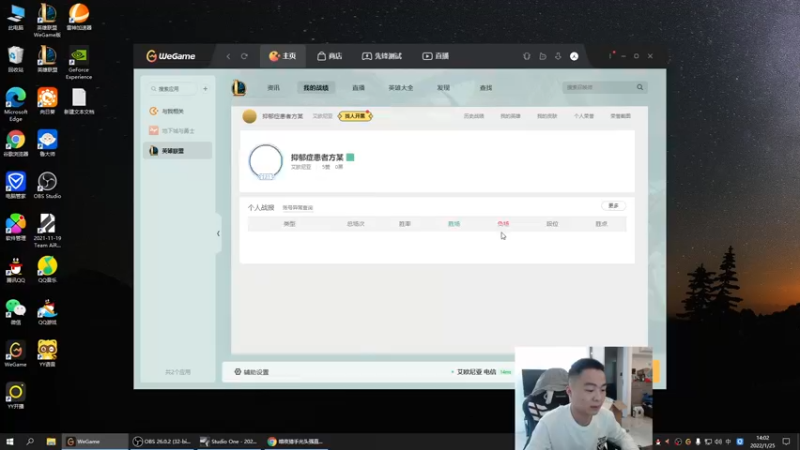Switch to OBS in the taskbar
Viewport: 800px width, 450px height.
pyautogui.click(x=160, y=441)
